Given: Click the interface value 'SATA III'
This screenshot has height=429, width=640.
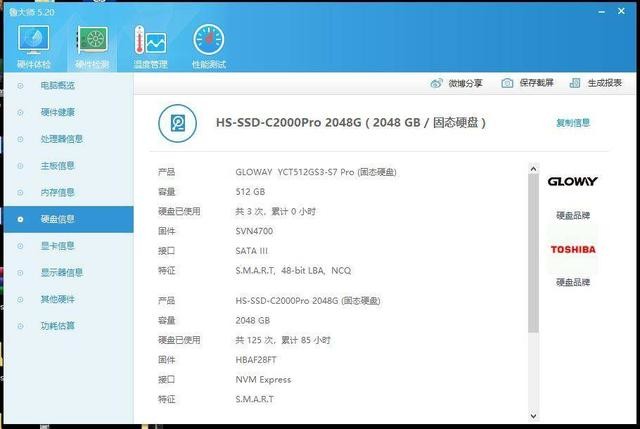Looking at the screenshot, I should 251,251.
